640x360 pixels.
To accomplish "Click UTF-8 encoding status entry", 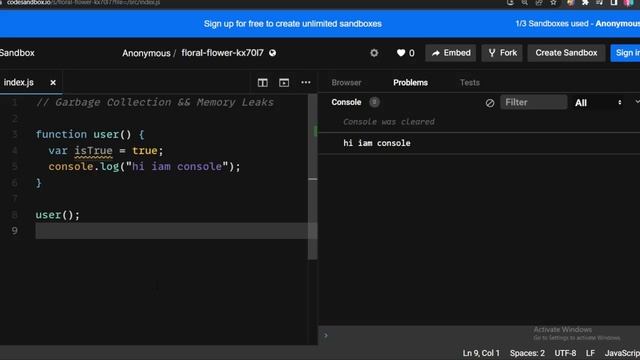I will [x=565, y=353].
